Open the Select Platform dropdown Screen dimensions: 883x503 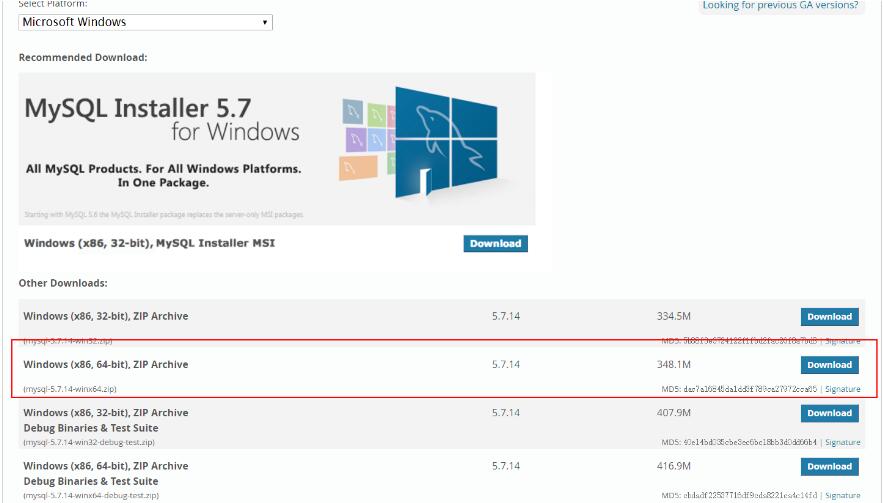[145, 22]
